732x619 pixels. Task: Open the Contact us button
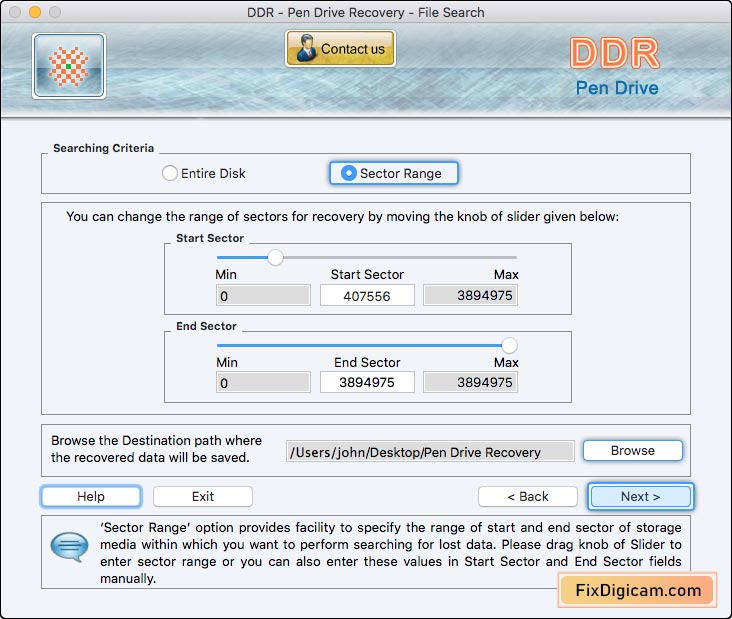point(340,49)
